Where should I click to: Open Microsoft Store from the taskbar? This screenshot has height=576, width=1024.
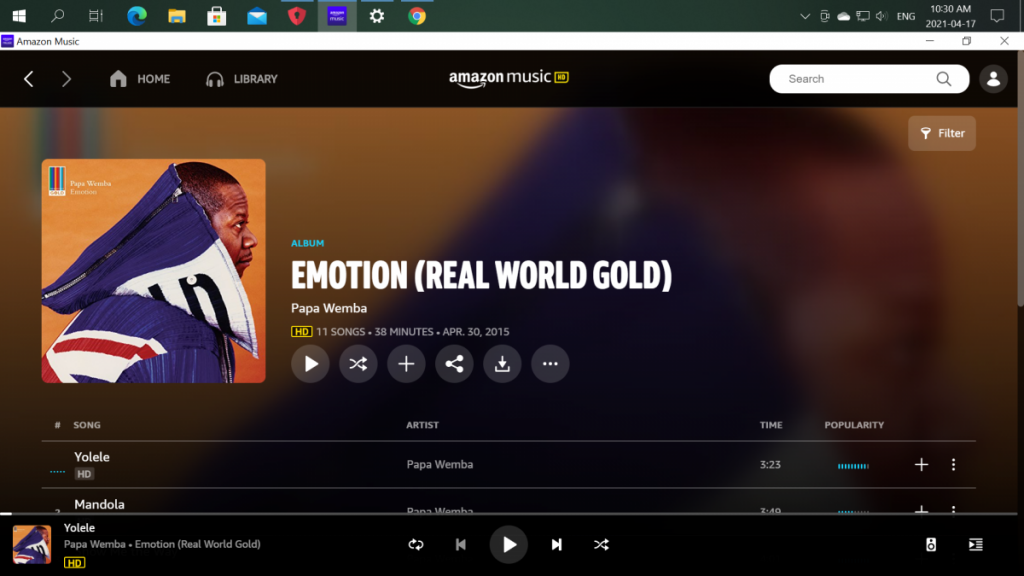coord(217,16)
